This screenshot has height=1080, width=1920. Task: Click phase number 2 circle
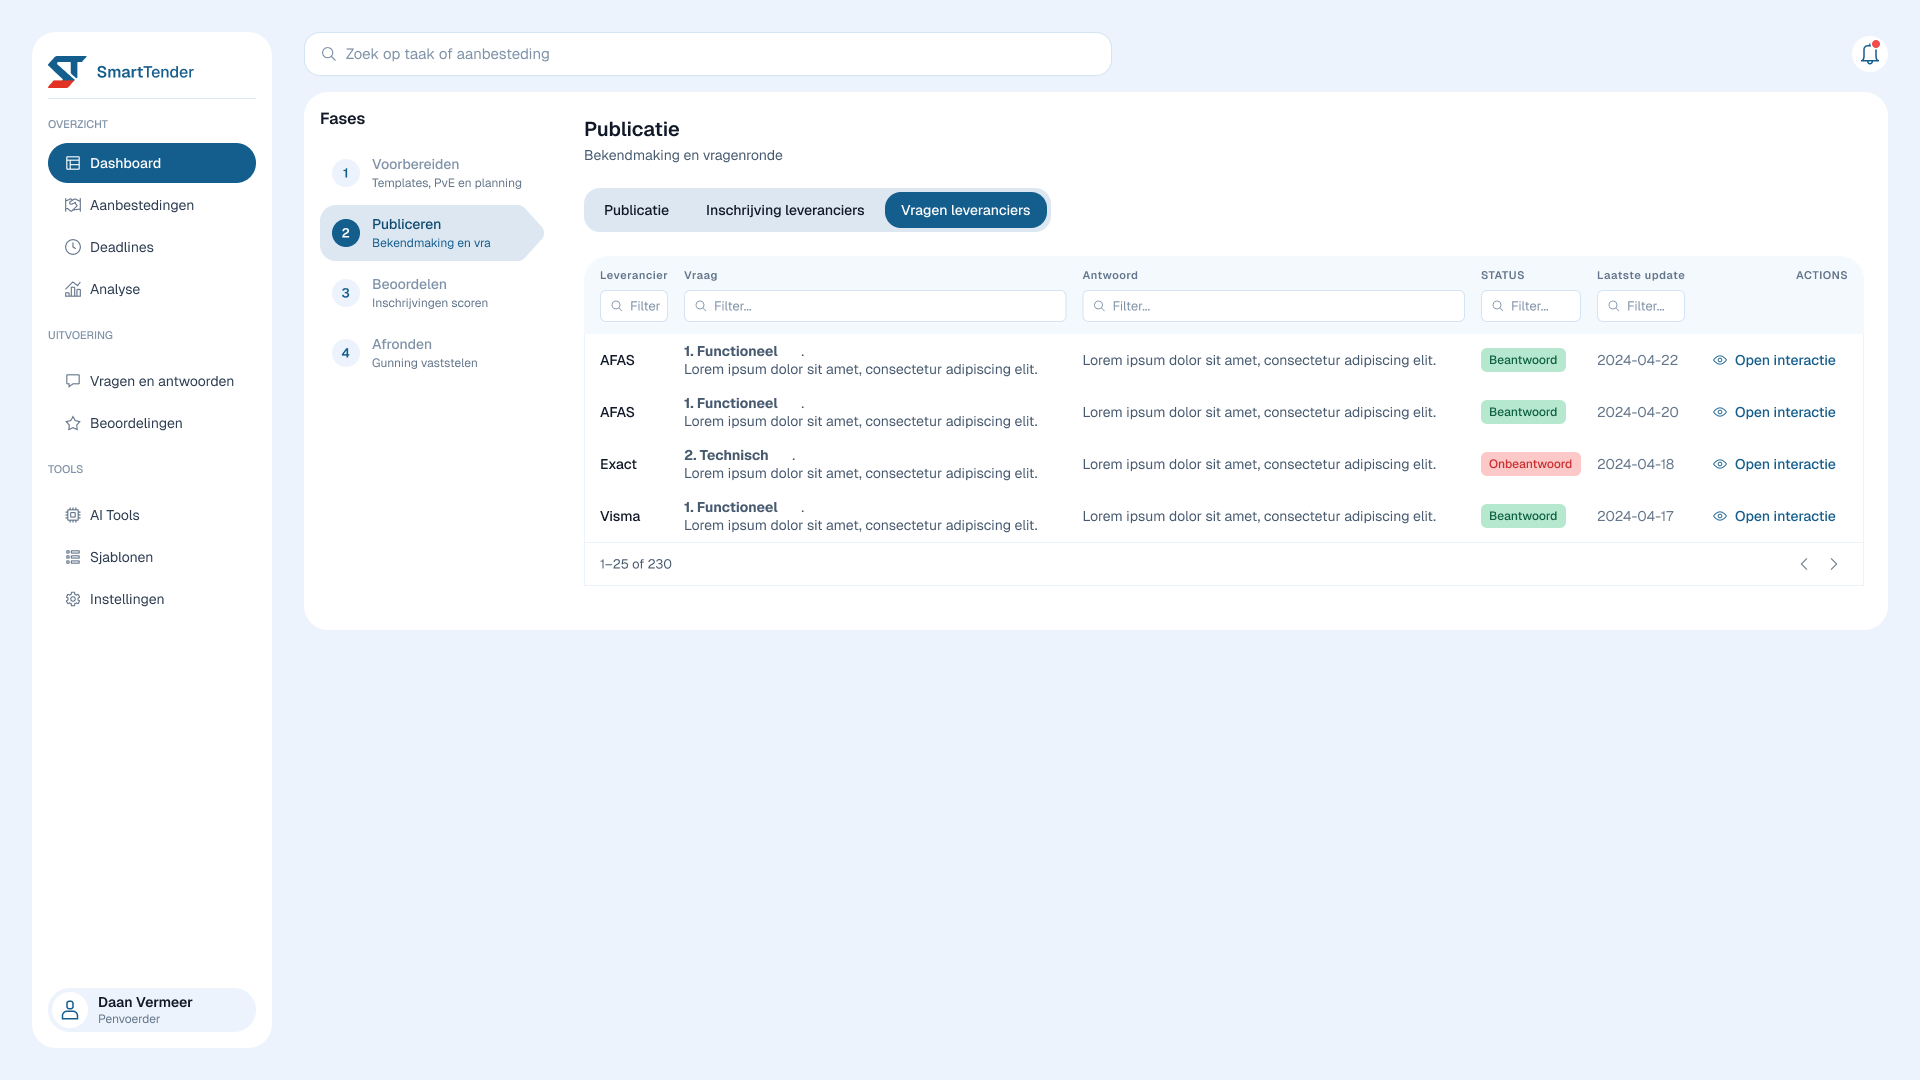tap(346, 233)
